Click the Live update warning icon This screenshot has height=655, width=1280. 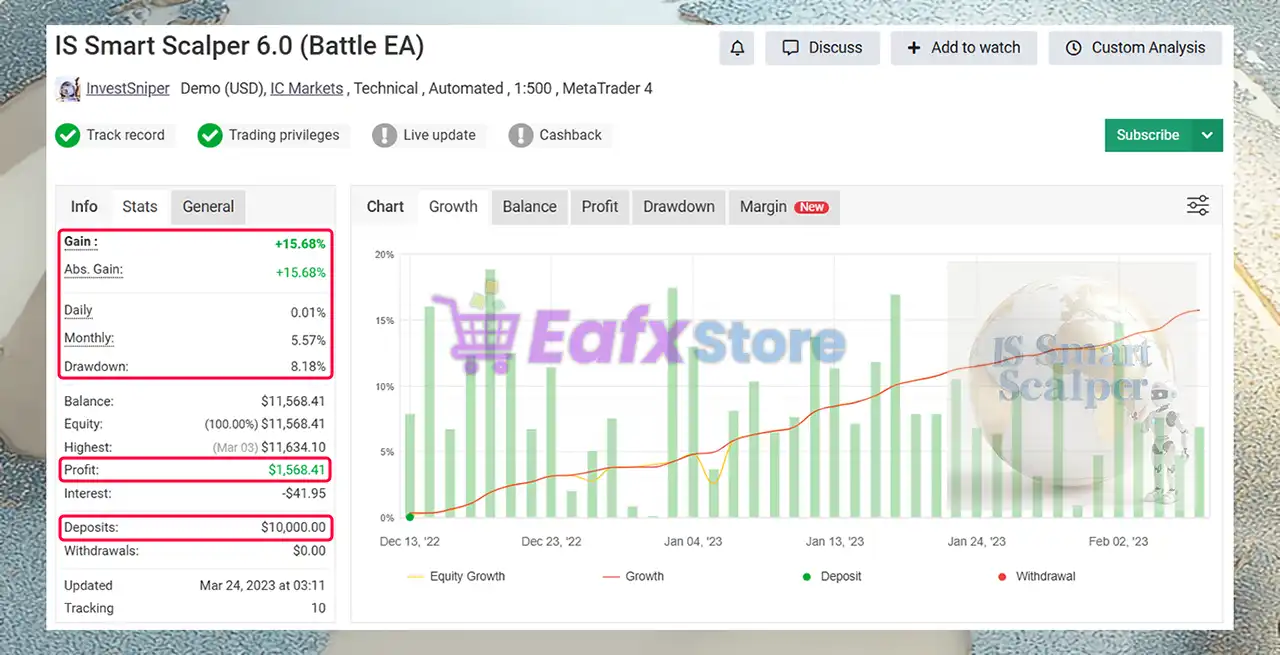[384, 135]
